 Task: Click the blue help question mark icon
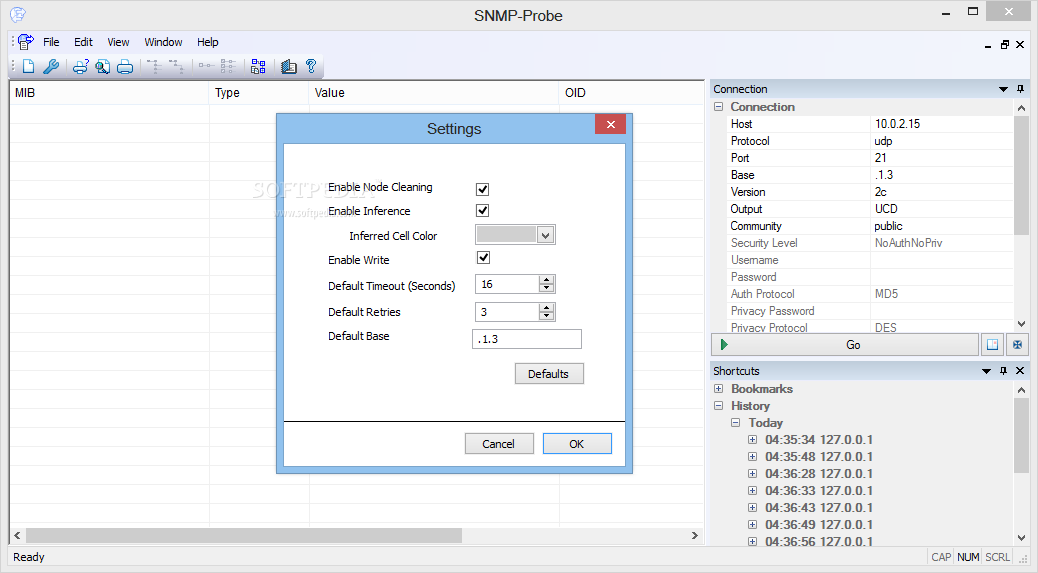(310, 66)
